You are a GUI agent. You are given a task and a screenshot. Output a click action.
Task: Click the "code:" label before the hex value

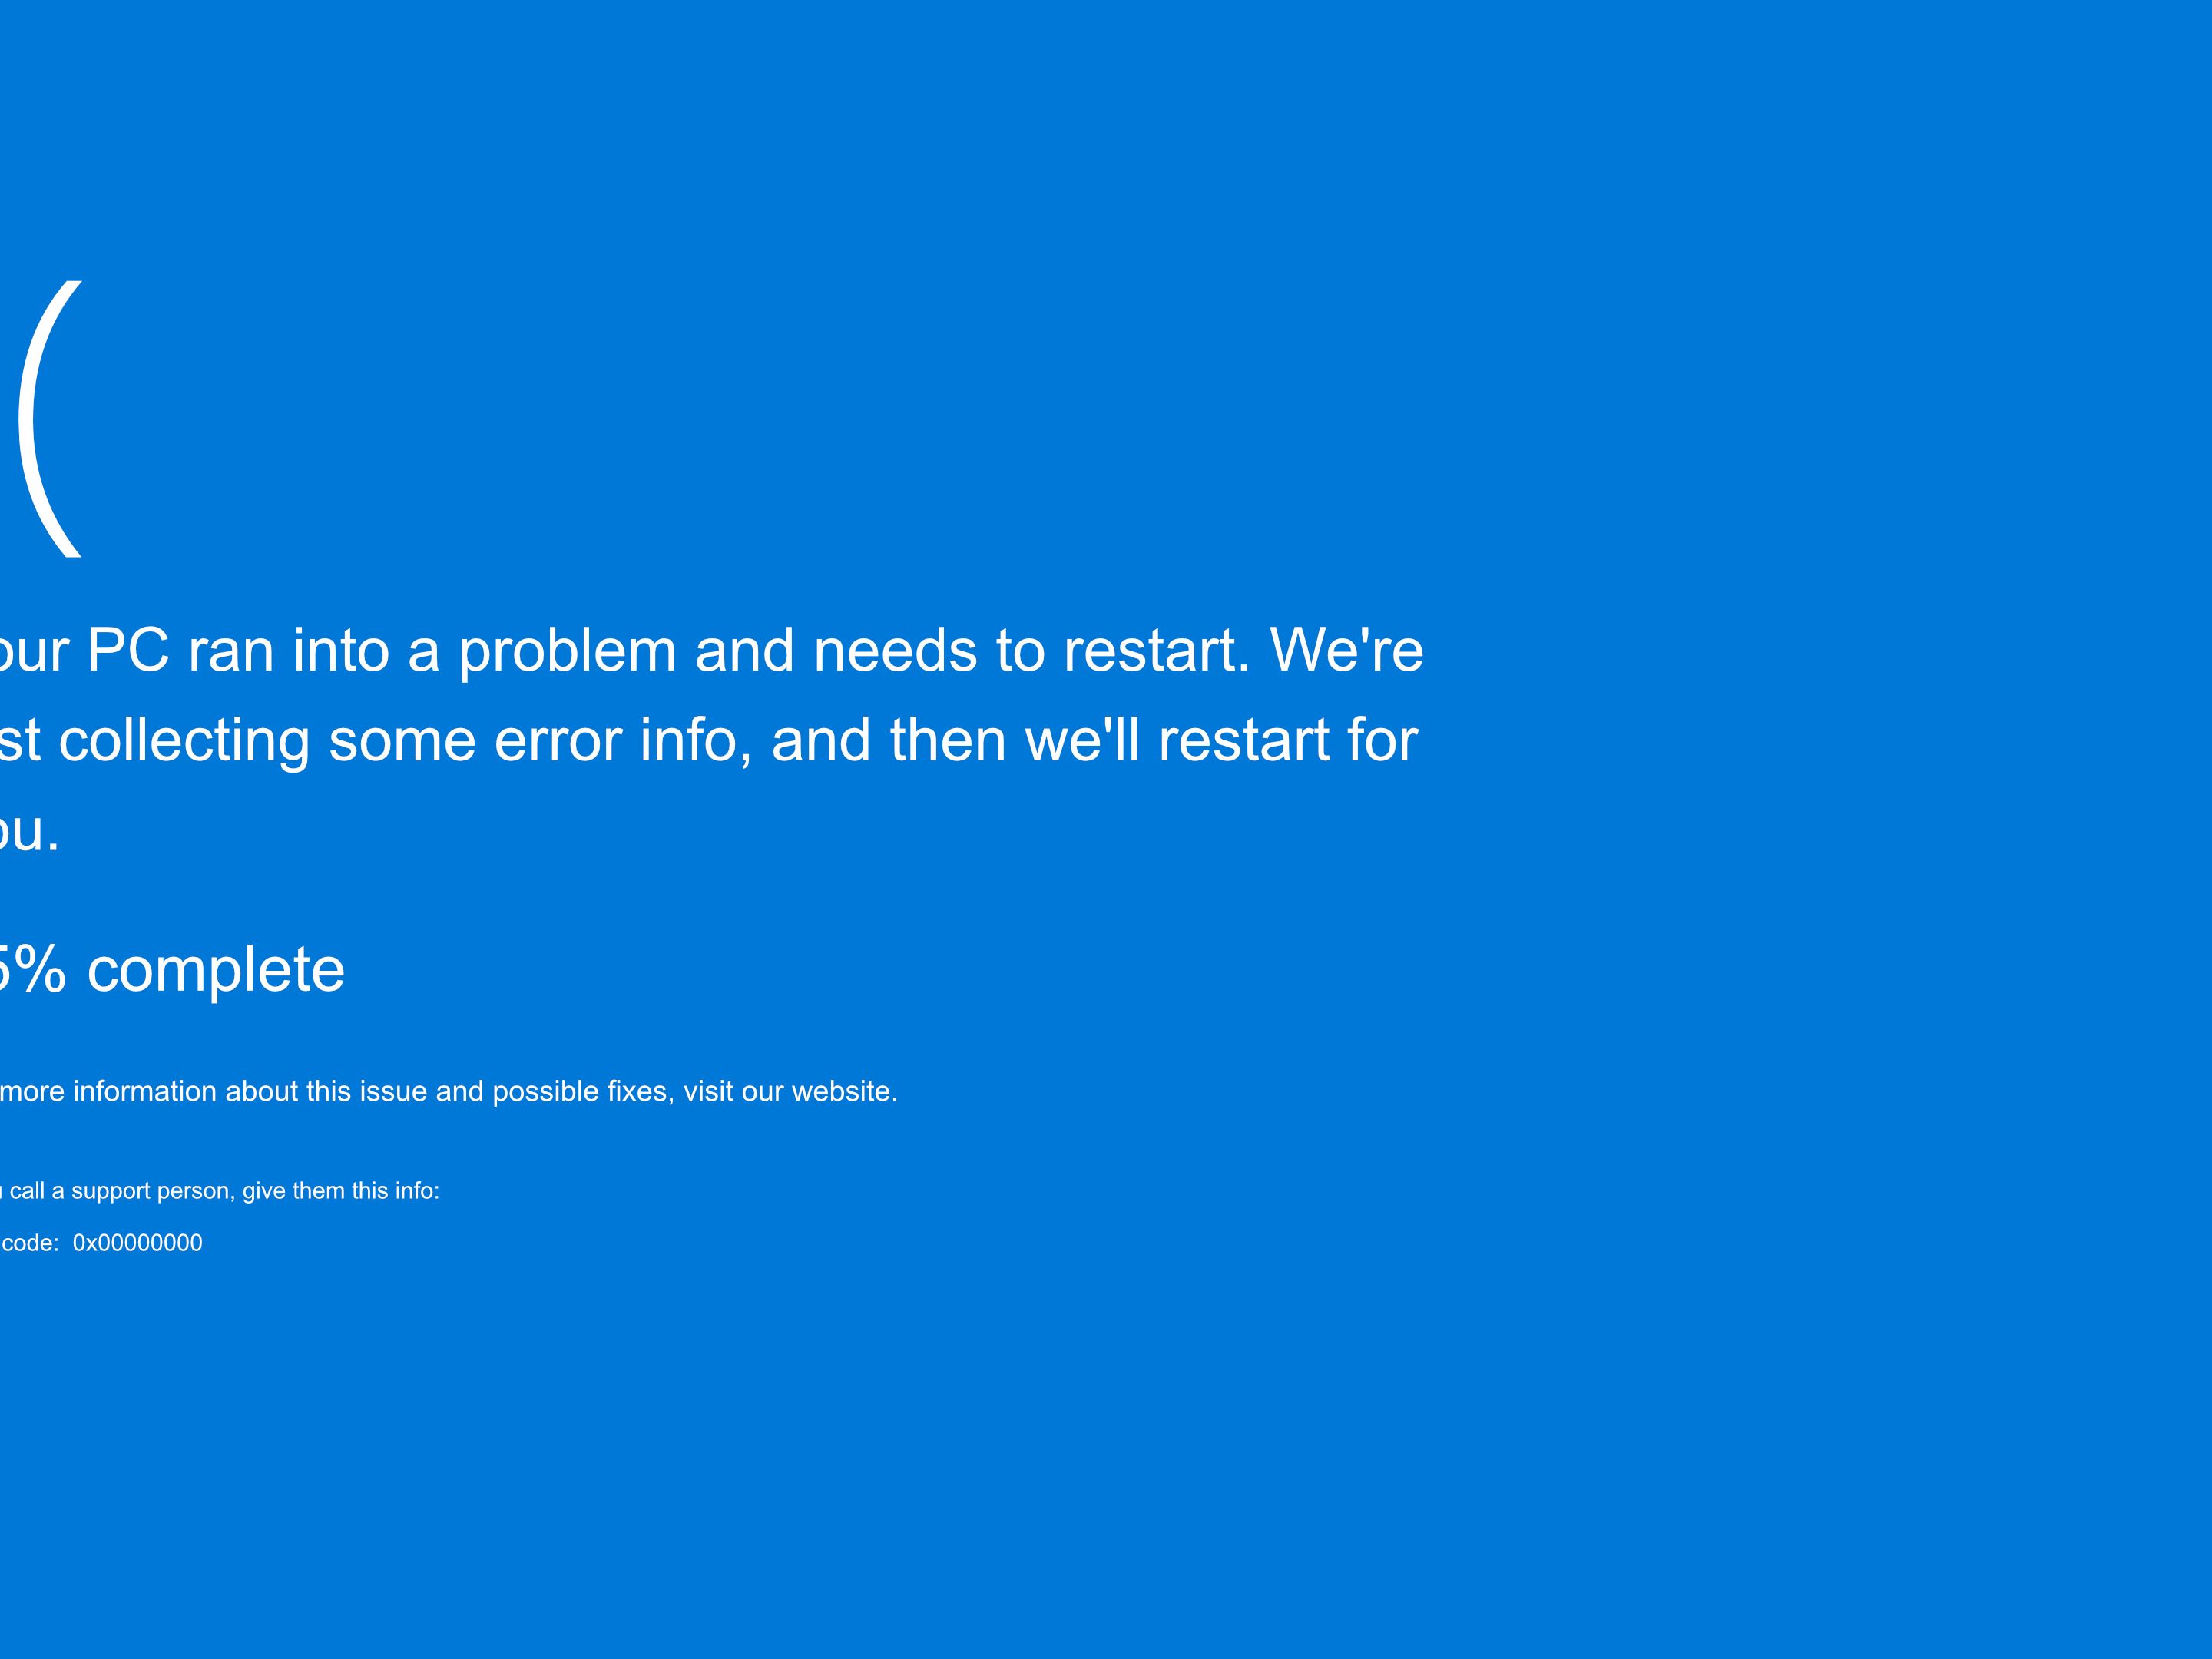(x=30, y=1243)
